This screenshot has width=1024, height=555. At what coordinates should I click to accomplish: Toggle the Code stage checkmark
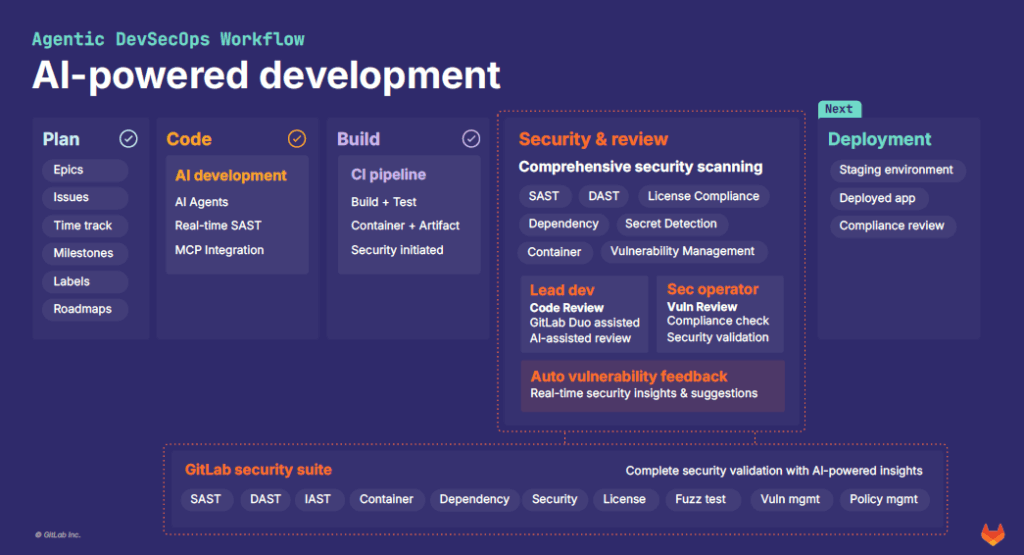(297, 139)
